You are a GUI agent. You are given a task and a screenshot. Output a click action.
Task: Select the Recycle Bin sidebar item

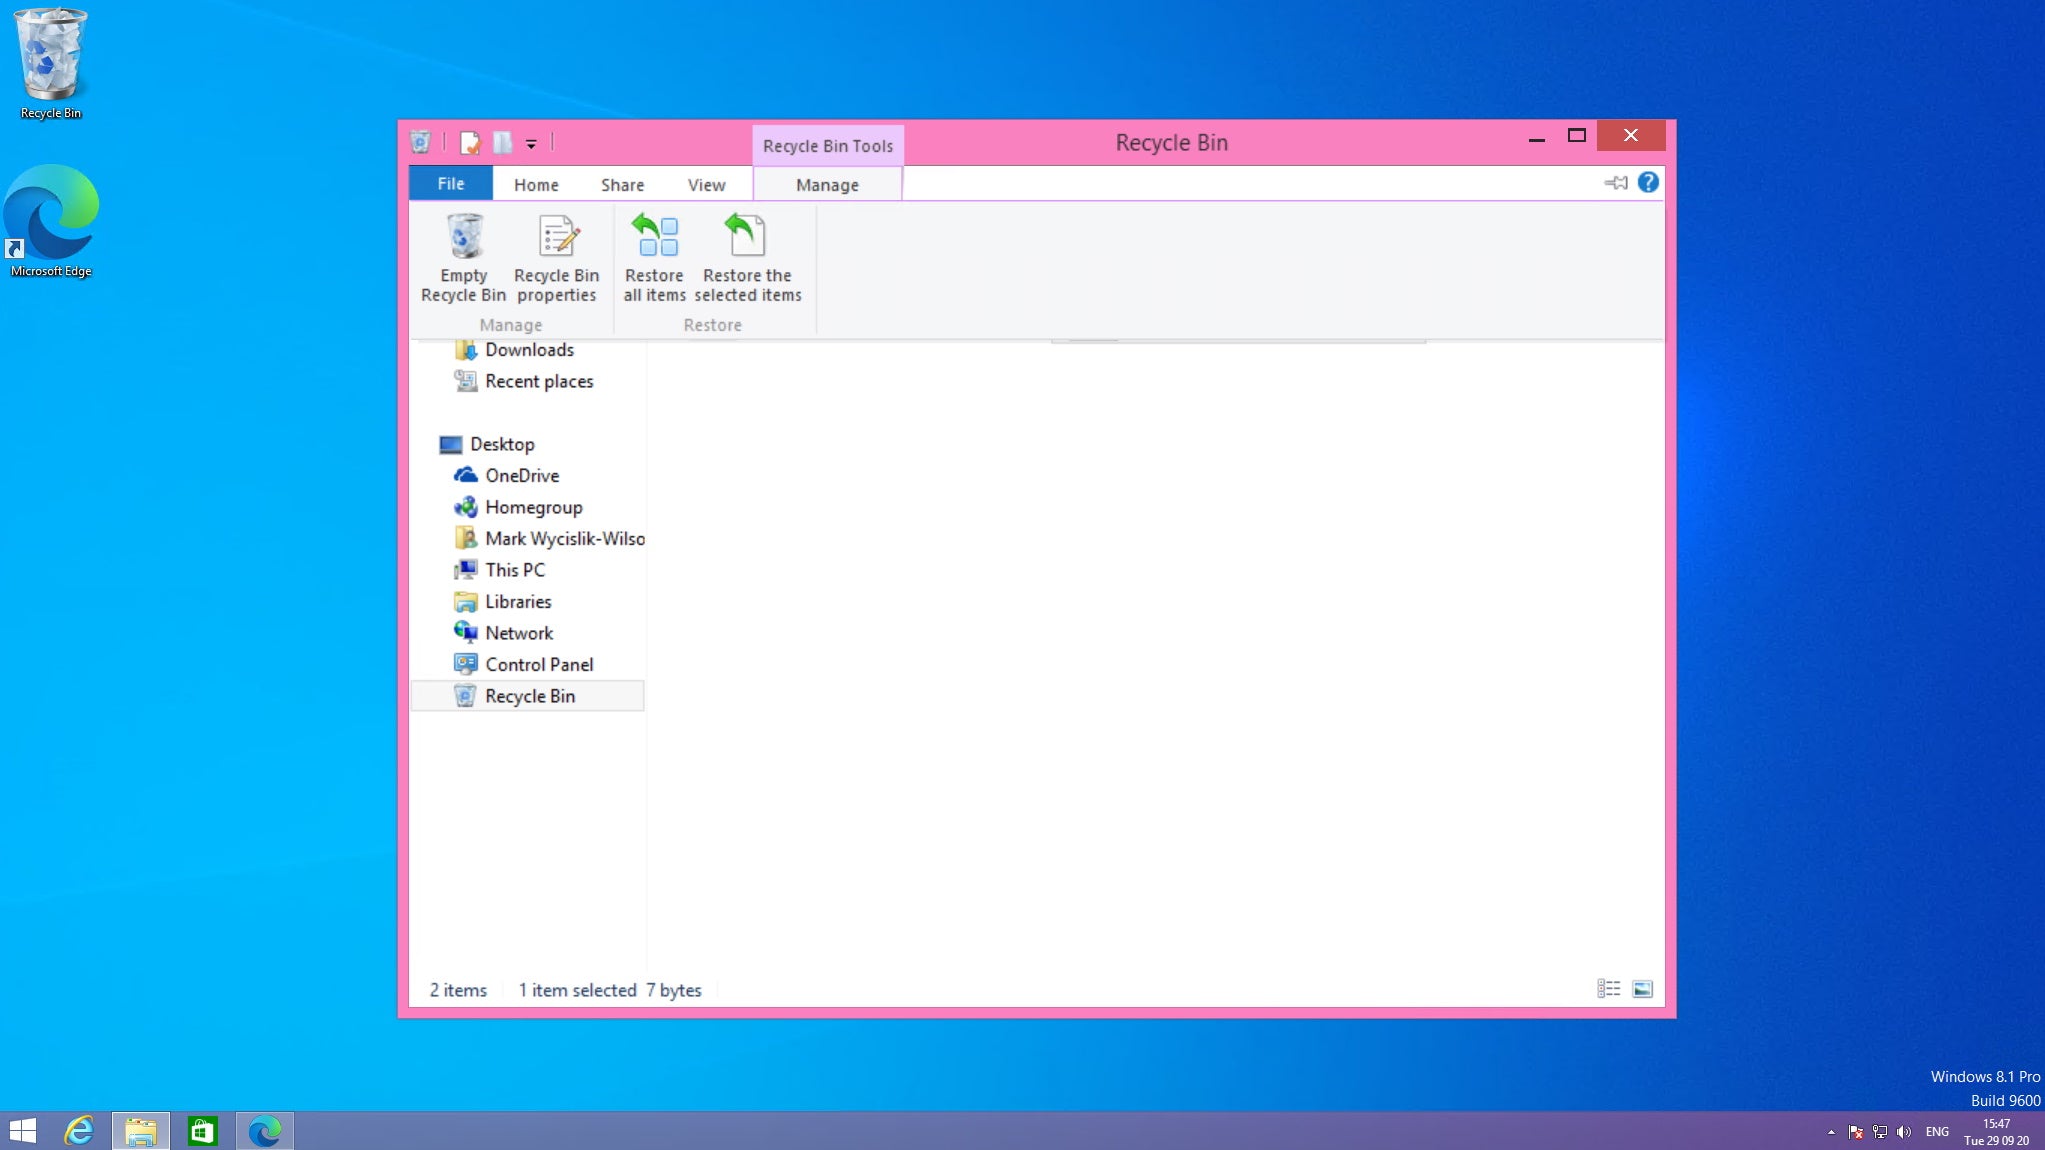tap(530, 695)
